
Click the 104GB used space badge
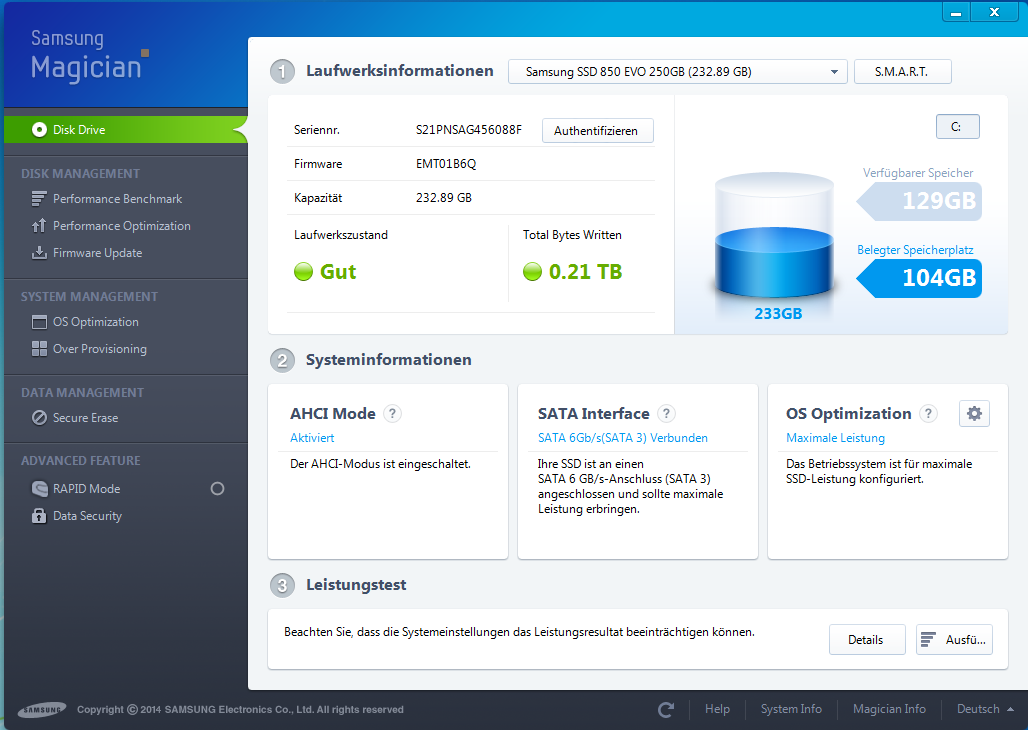919,278
